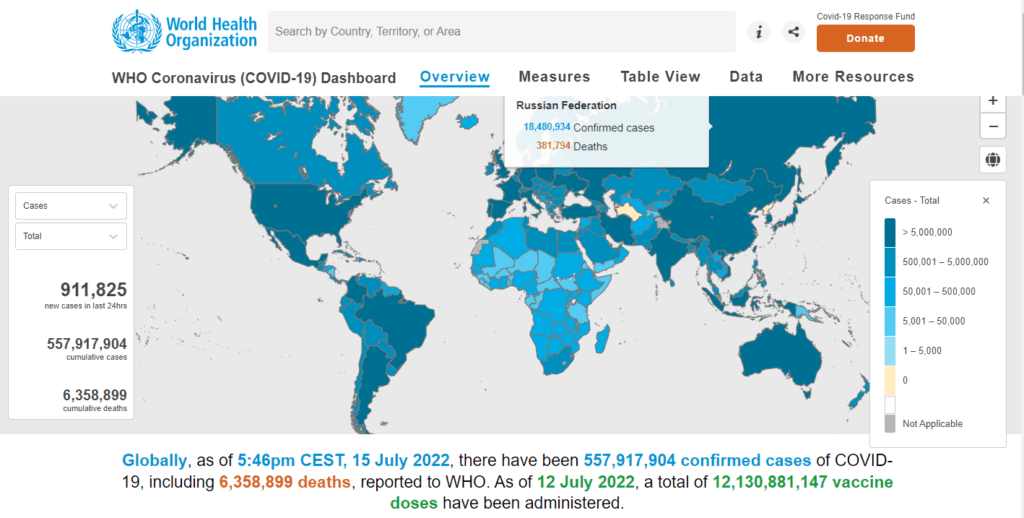Select the Overview tab
1024x518 pixels.
[455, 77]
